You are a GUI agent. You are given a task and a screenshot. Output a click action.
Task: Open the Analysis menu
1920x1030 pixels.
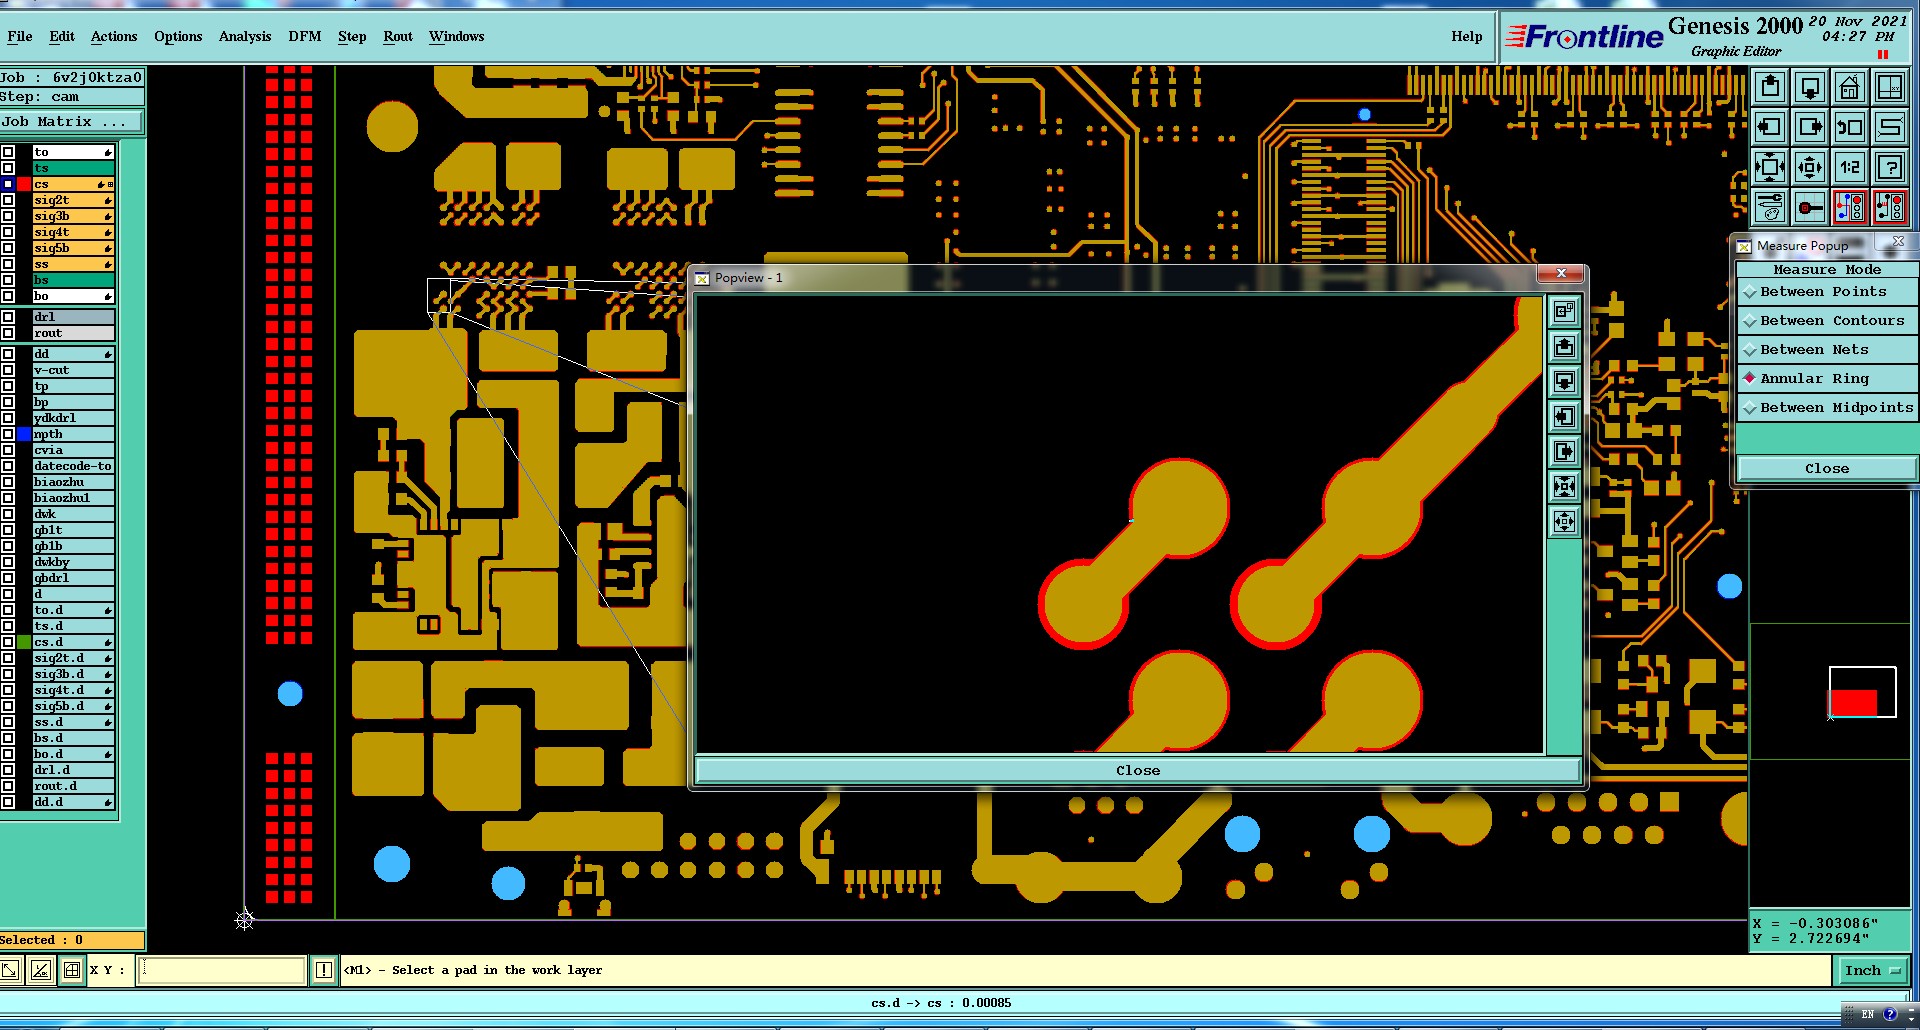[245, 36]
